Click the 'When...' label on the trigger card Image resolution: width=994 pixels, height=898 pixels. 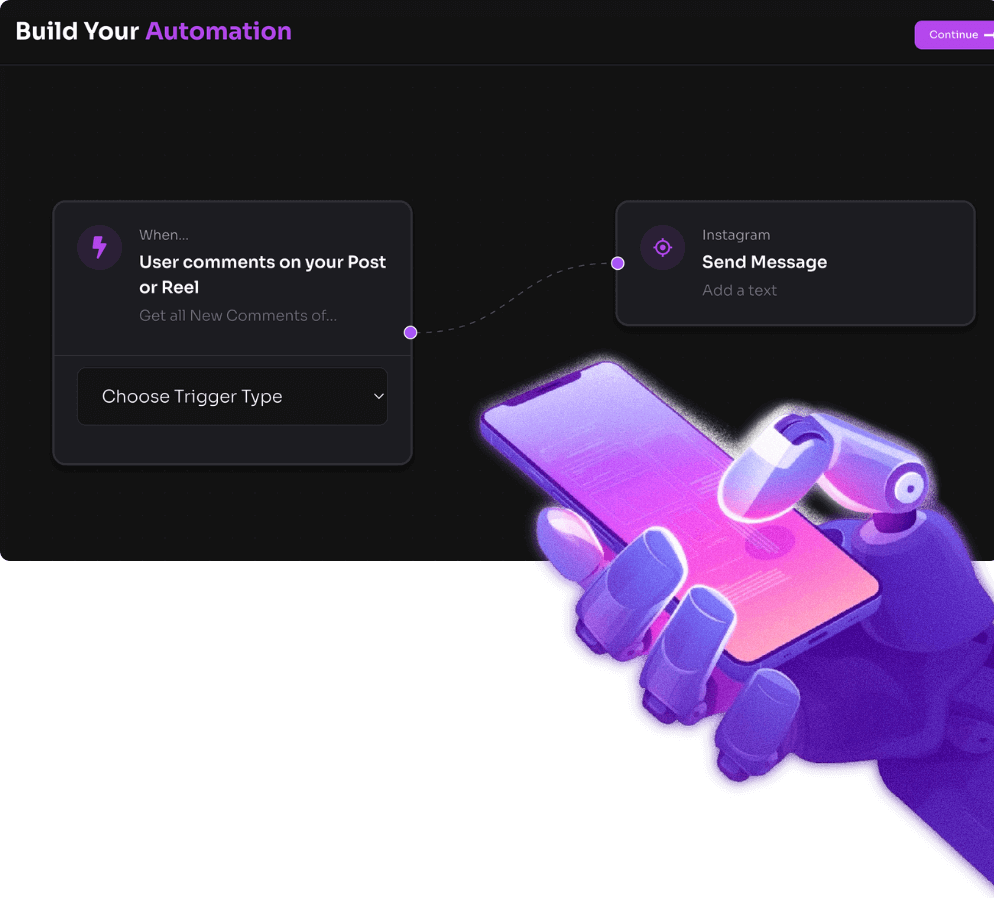click(164, 235)
